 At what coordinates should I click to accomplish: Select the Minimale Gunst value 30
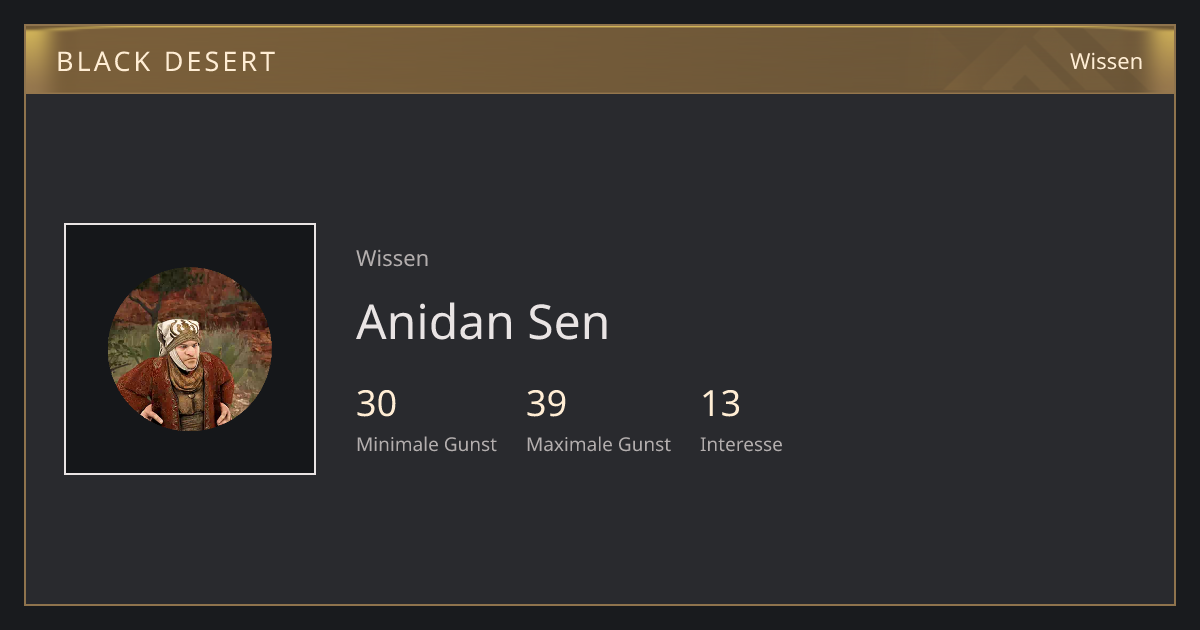pyautogui.click(x=376, y=404)
